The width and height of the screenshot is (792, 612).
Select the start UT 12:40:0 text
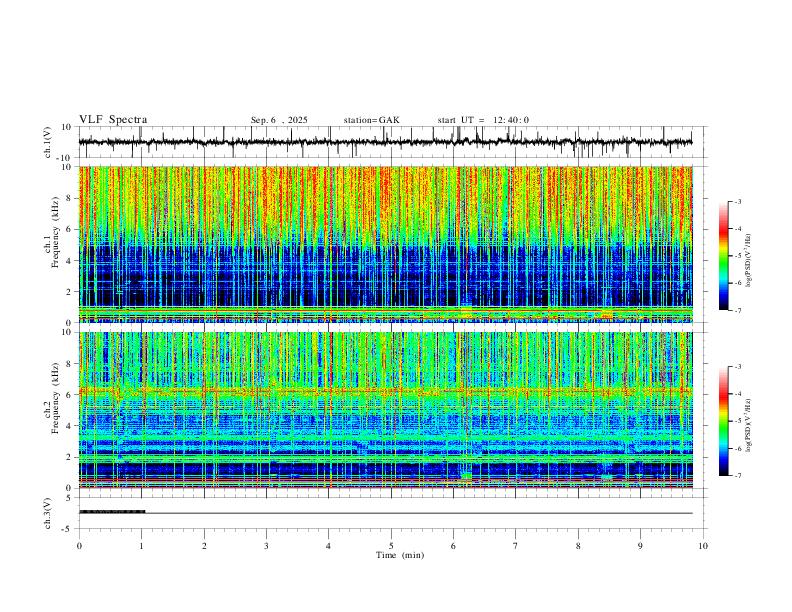483,120
